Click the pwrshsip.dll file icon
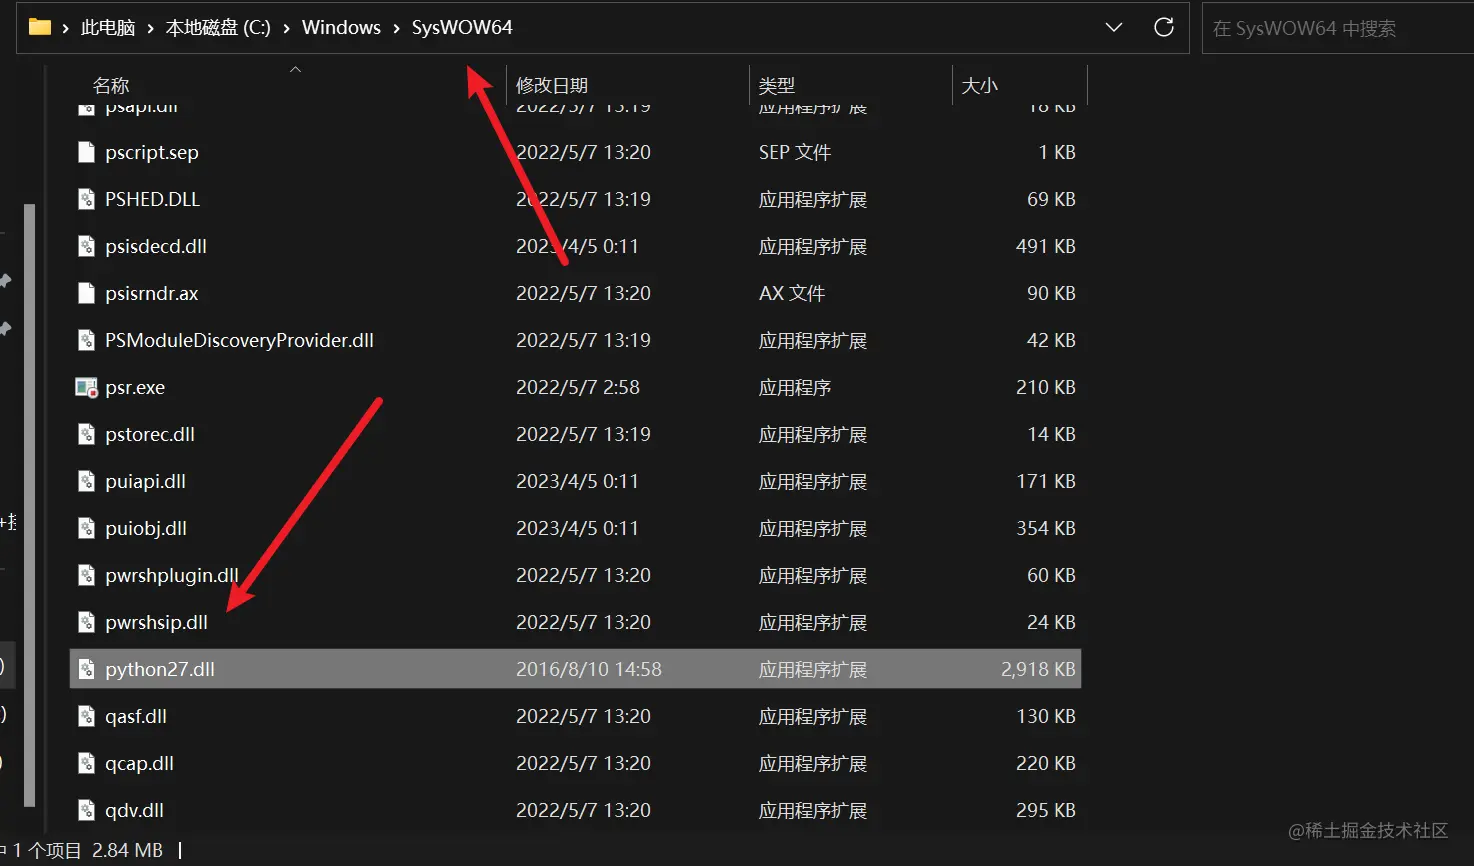The image size is (1474, 866). click(x=87, y=622)
